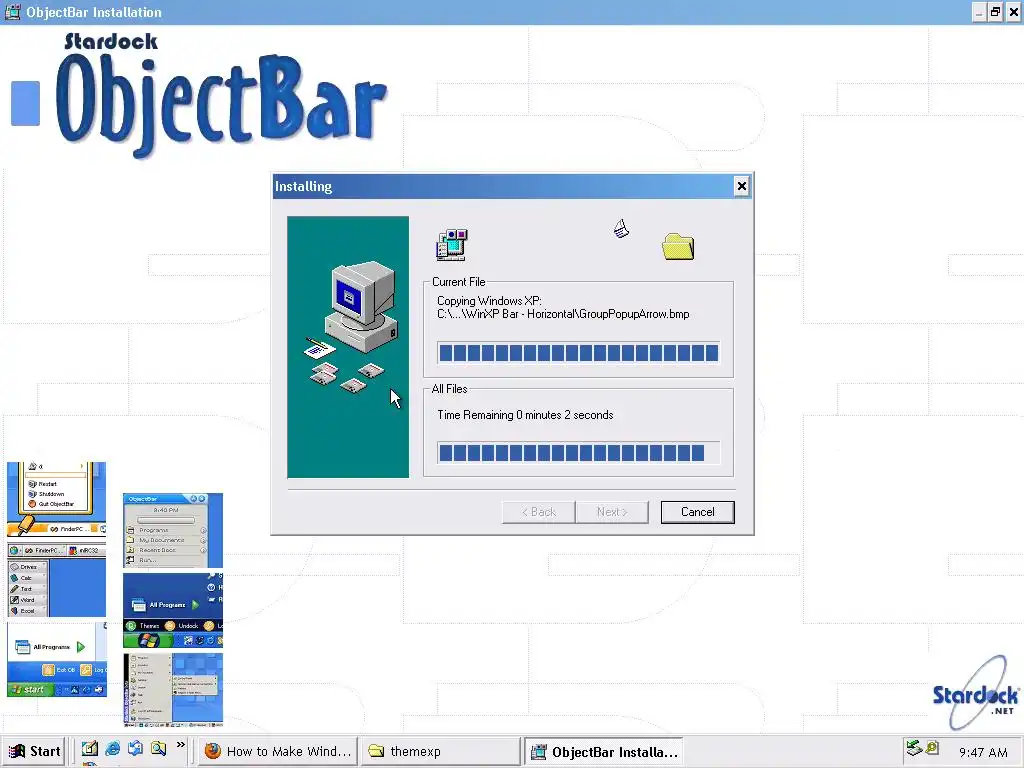Click the source computer icon in Installing dialog
This screenshot has height=768, width=1024.
452,245
